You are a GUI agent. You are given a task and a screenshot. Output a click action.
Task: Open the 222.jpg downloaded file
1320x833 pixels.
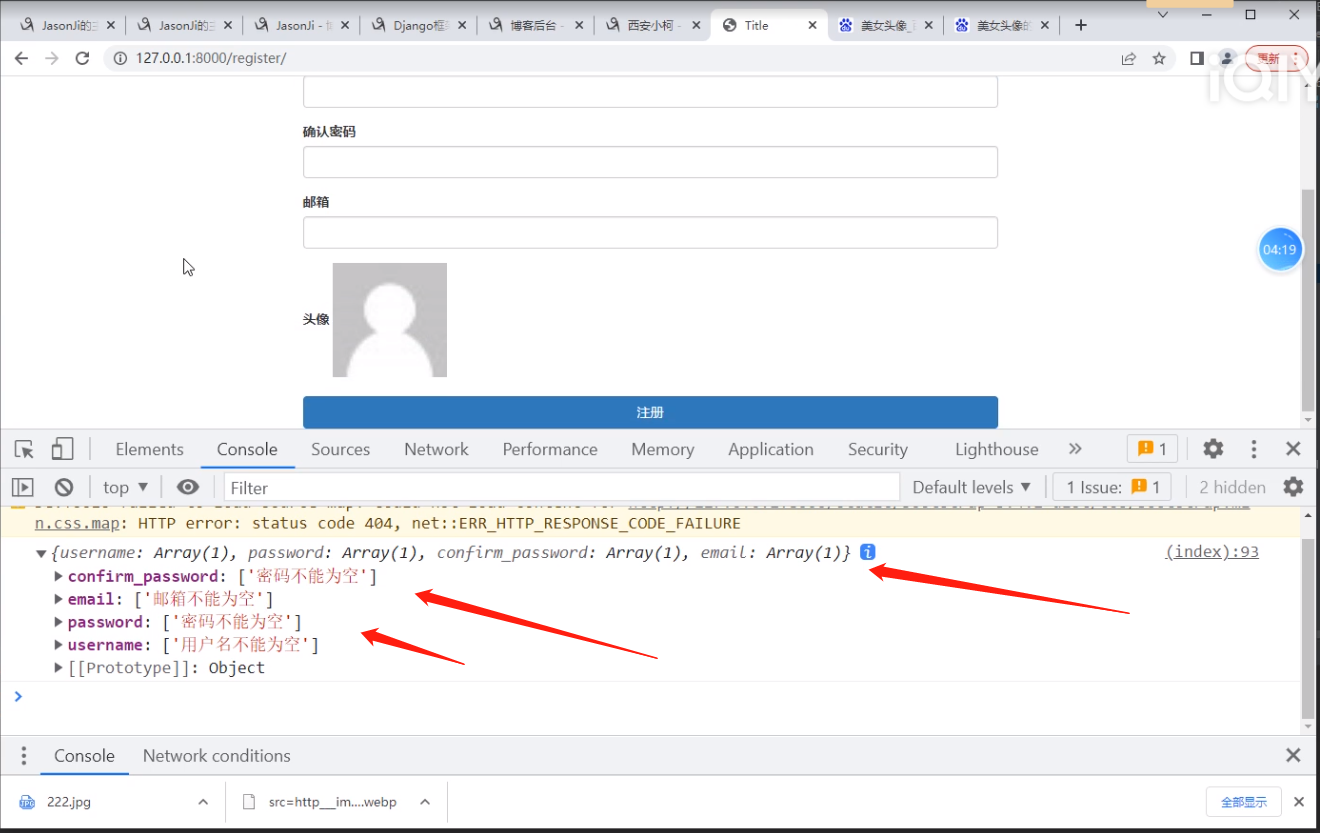pyautogui.click(x=68, y=802)
